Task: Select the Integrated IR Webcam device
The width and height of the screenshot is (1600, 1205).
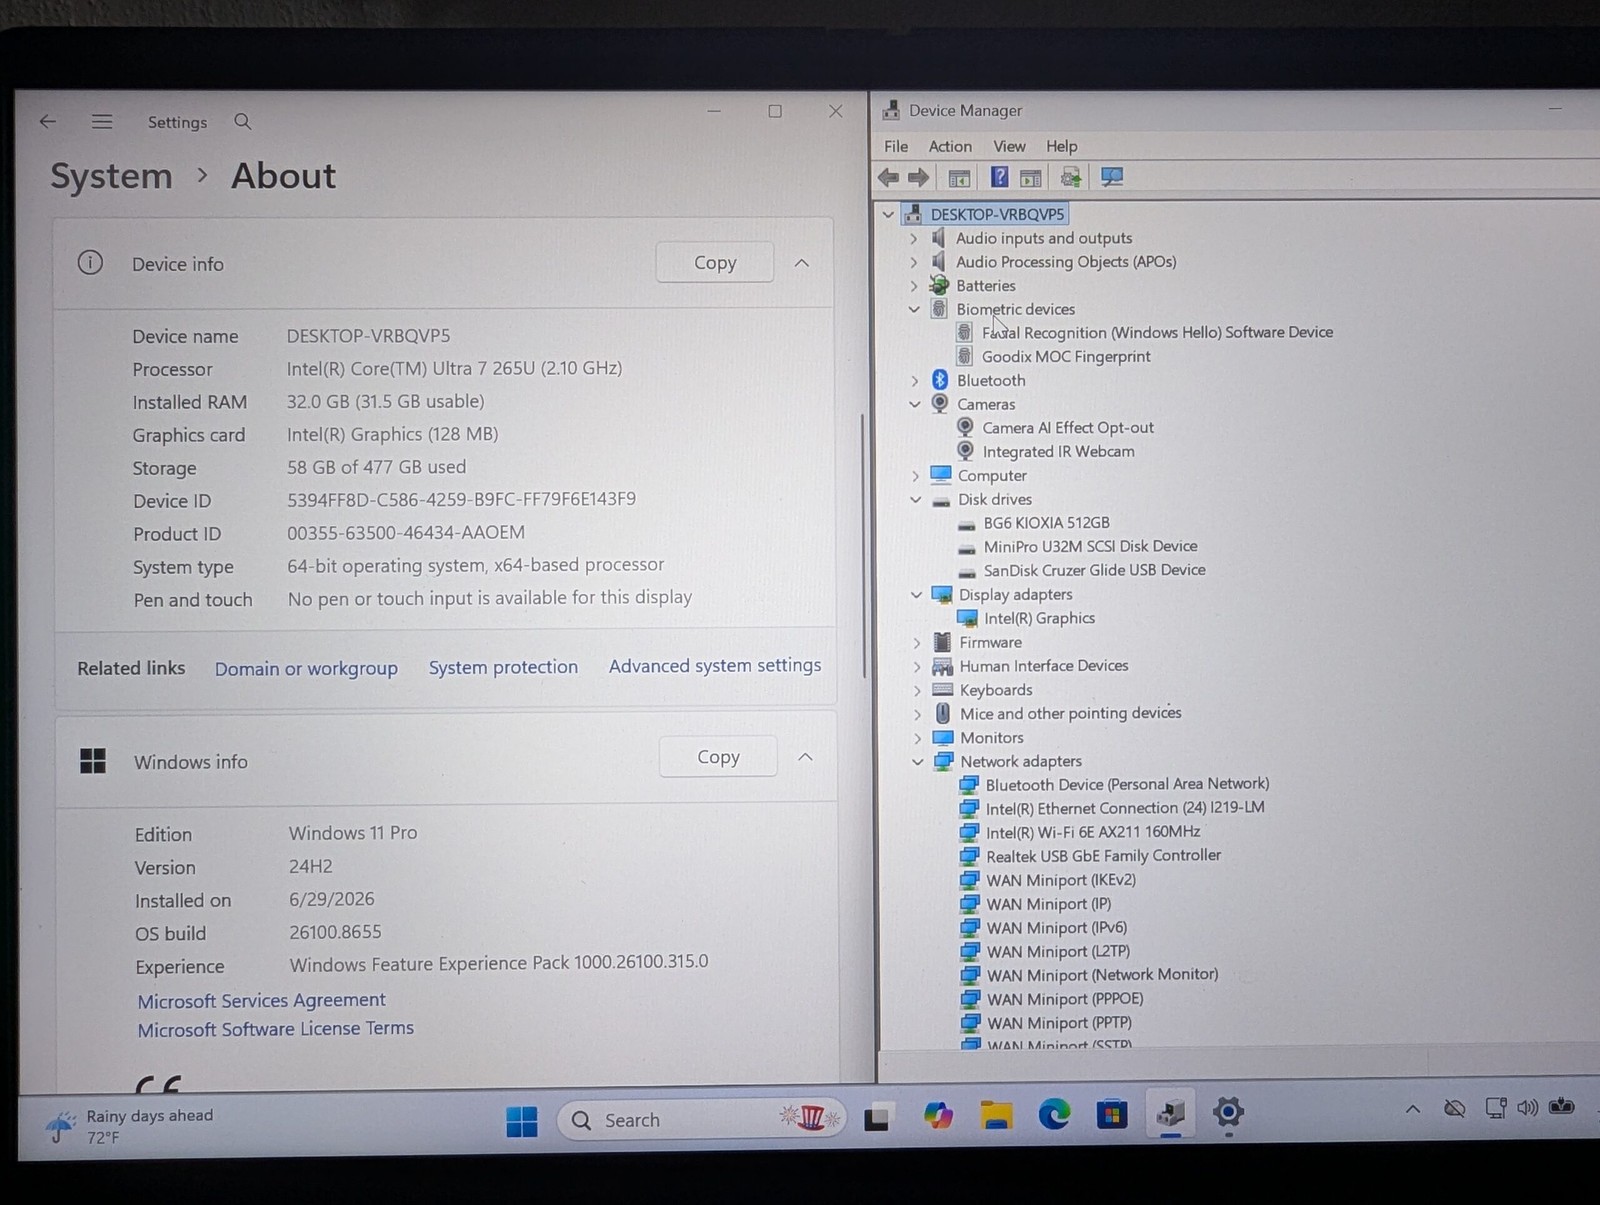Action: [x=1058, y=452]
